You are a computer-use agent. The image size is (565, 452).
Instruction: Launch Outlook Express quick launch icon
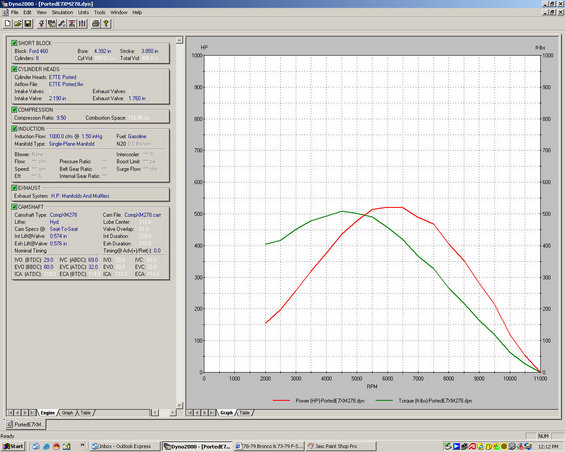coord(35,446)
